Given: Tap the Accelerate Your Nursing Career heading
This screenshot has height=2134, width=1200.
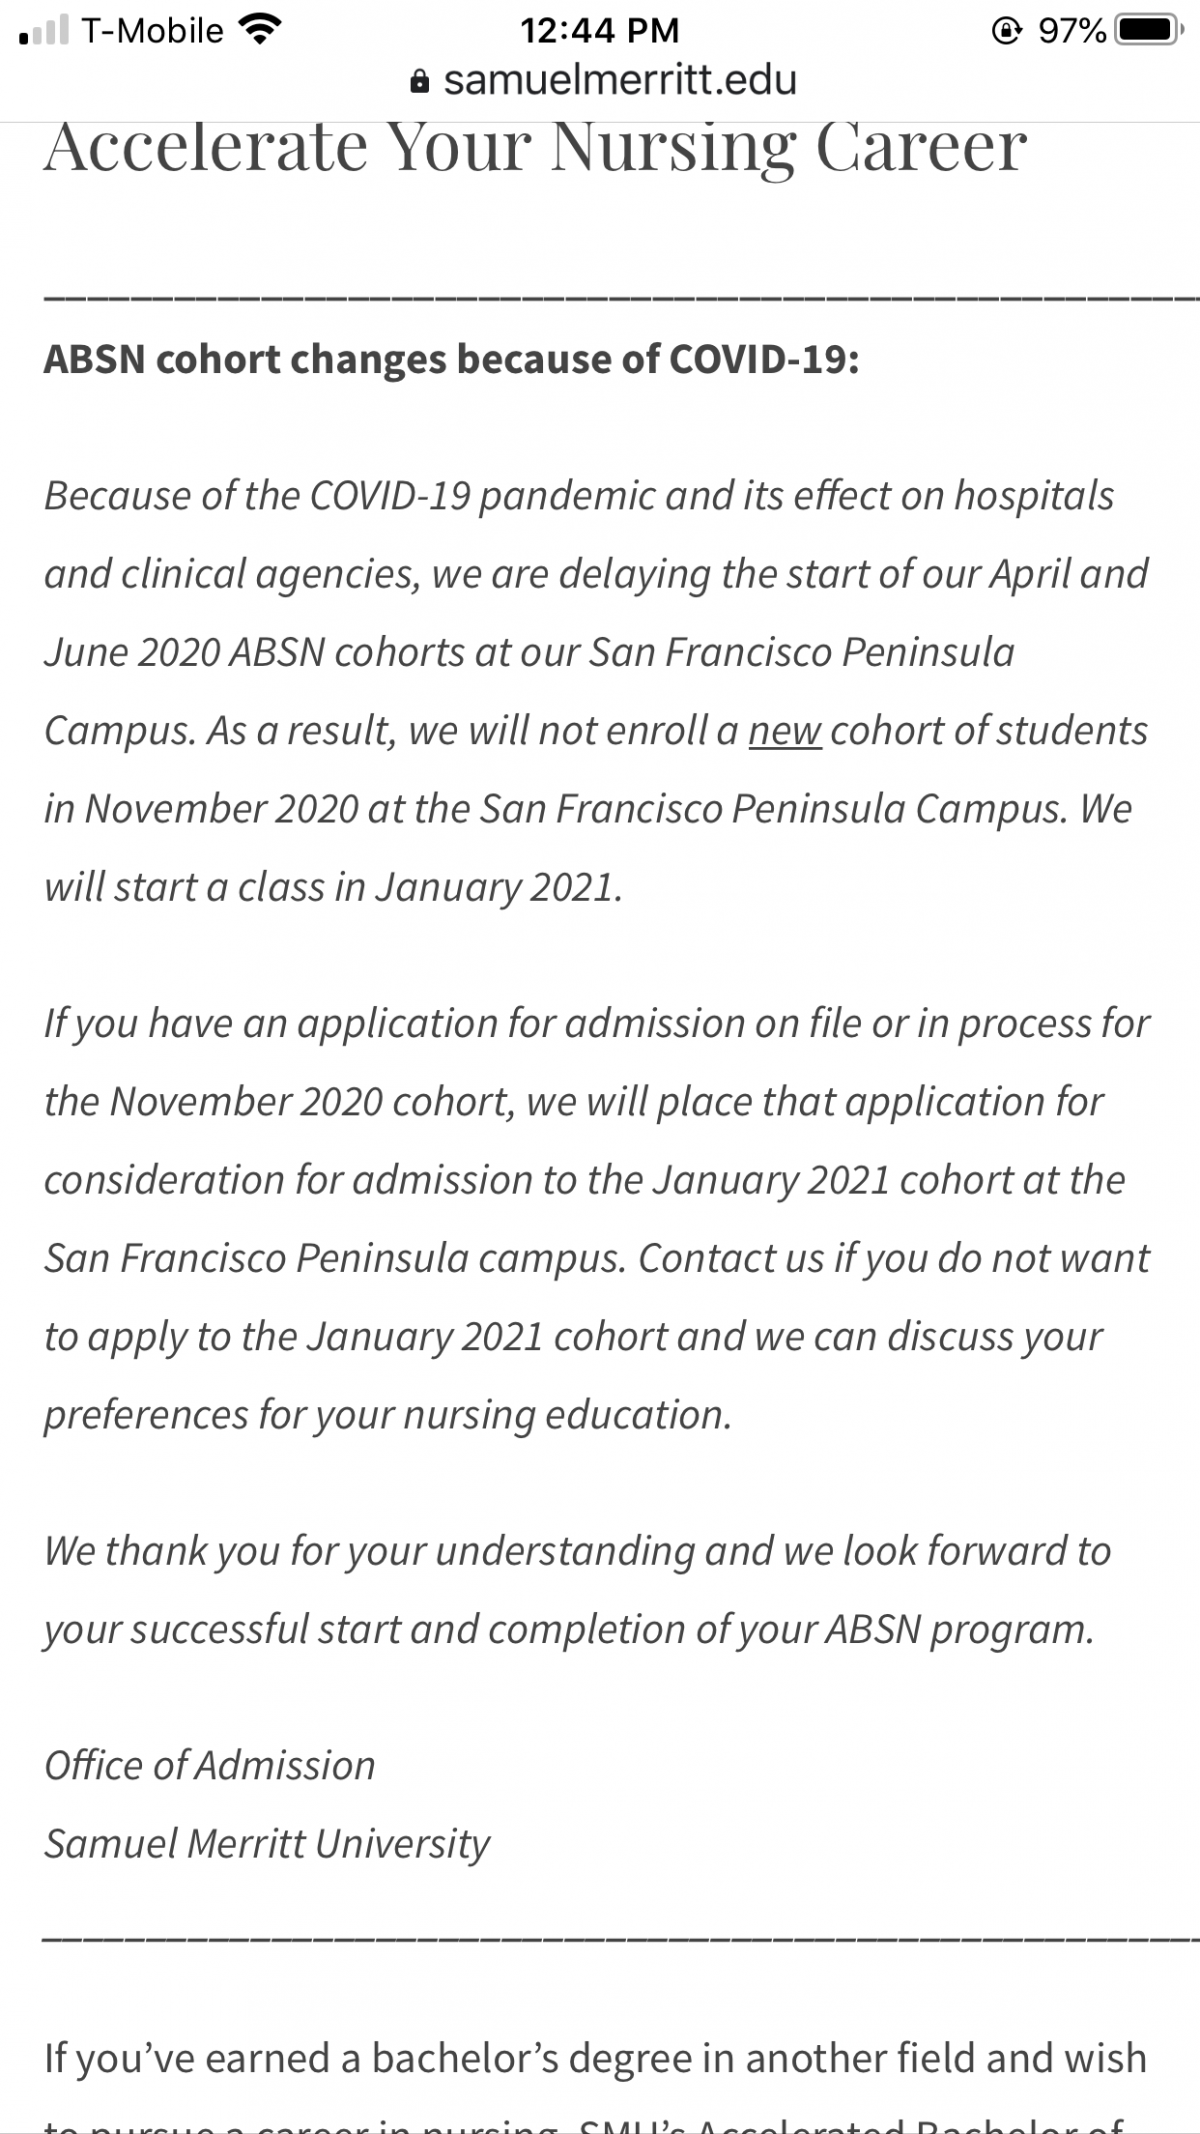Looking at the screenshot, I should click(535, 147).
